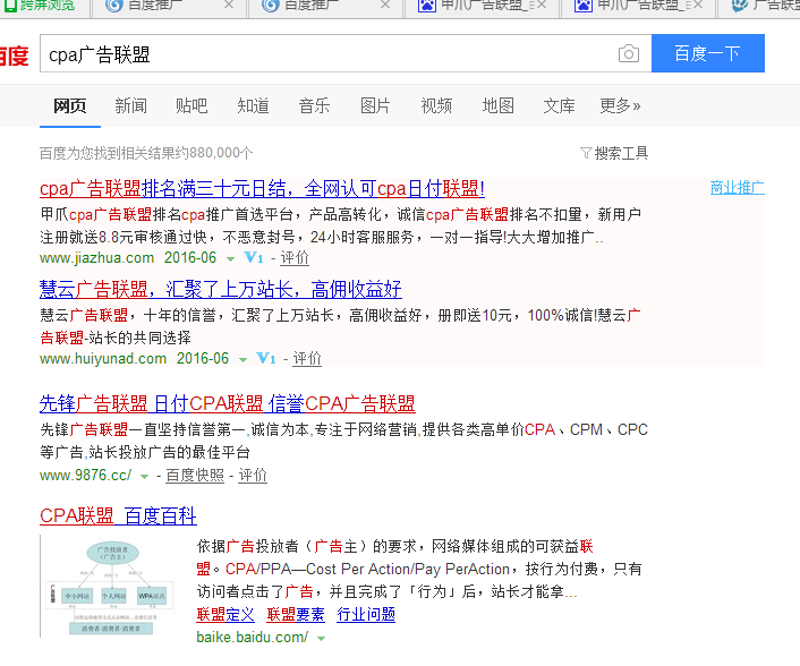Click the V1 badge for jiazhua.com
The image size is (800, 666).
pos(254,258)
